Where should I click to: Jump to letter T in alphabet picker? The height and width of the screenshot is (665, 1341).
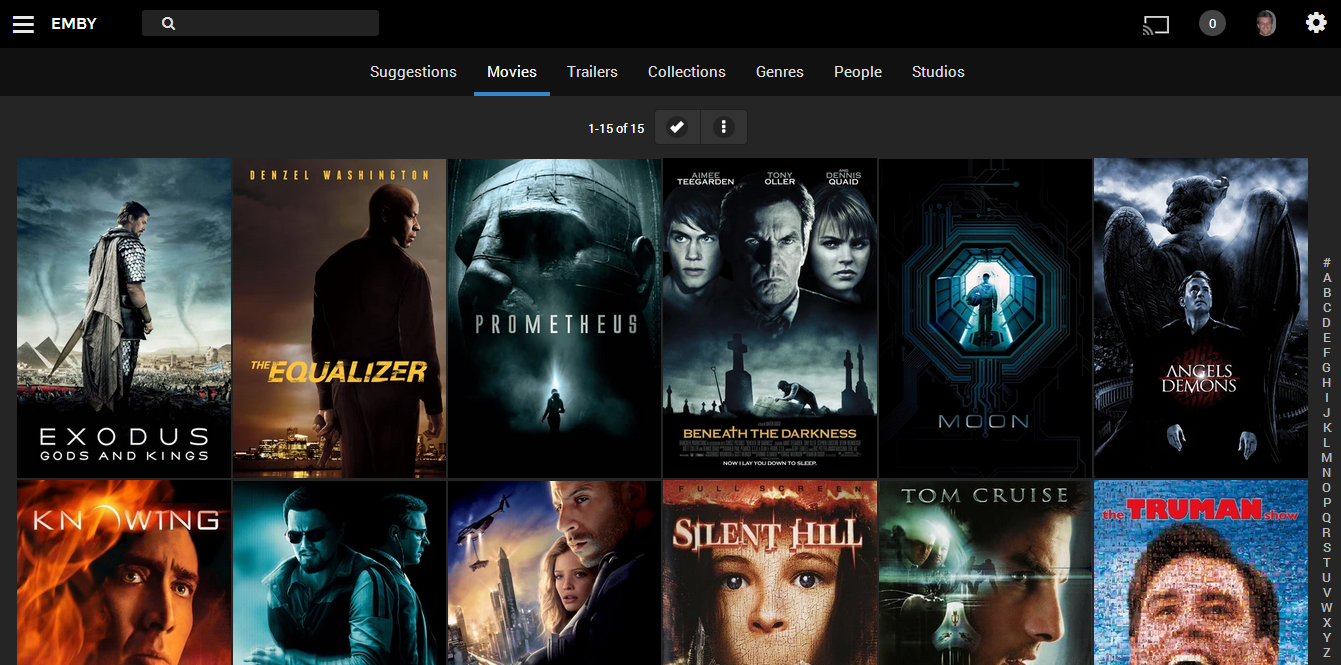(x=1327, y=563)
